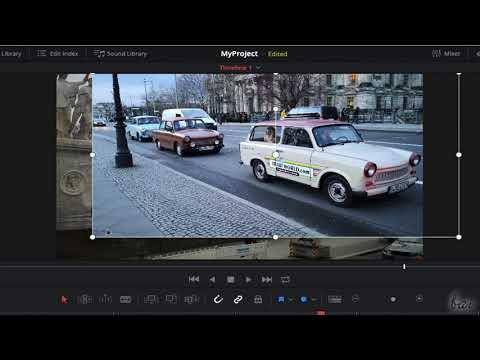Add a blue marker

[304, 299]
